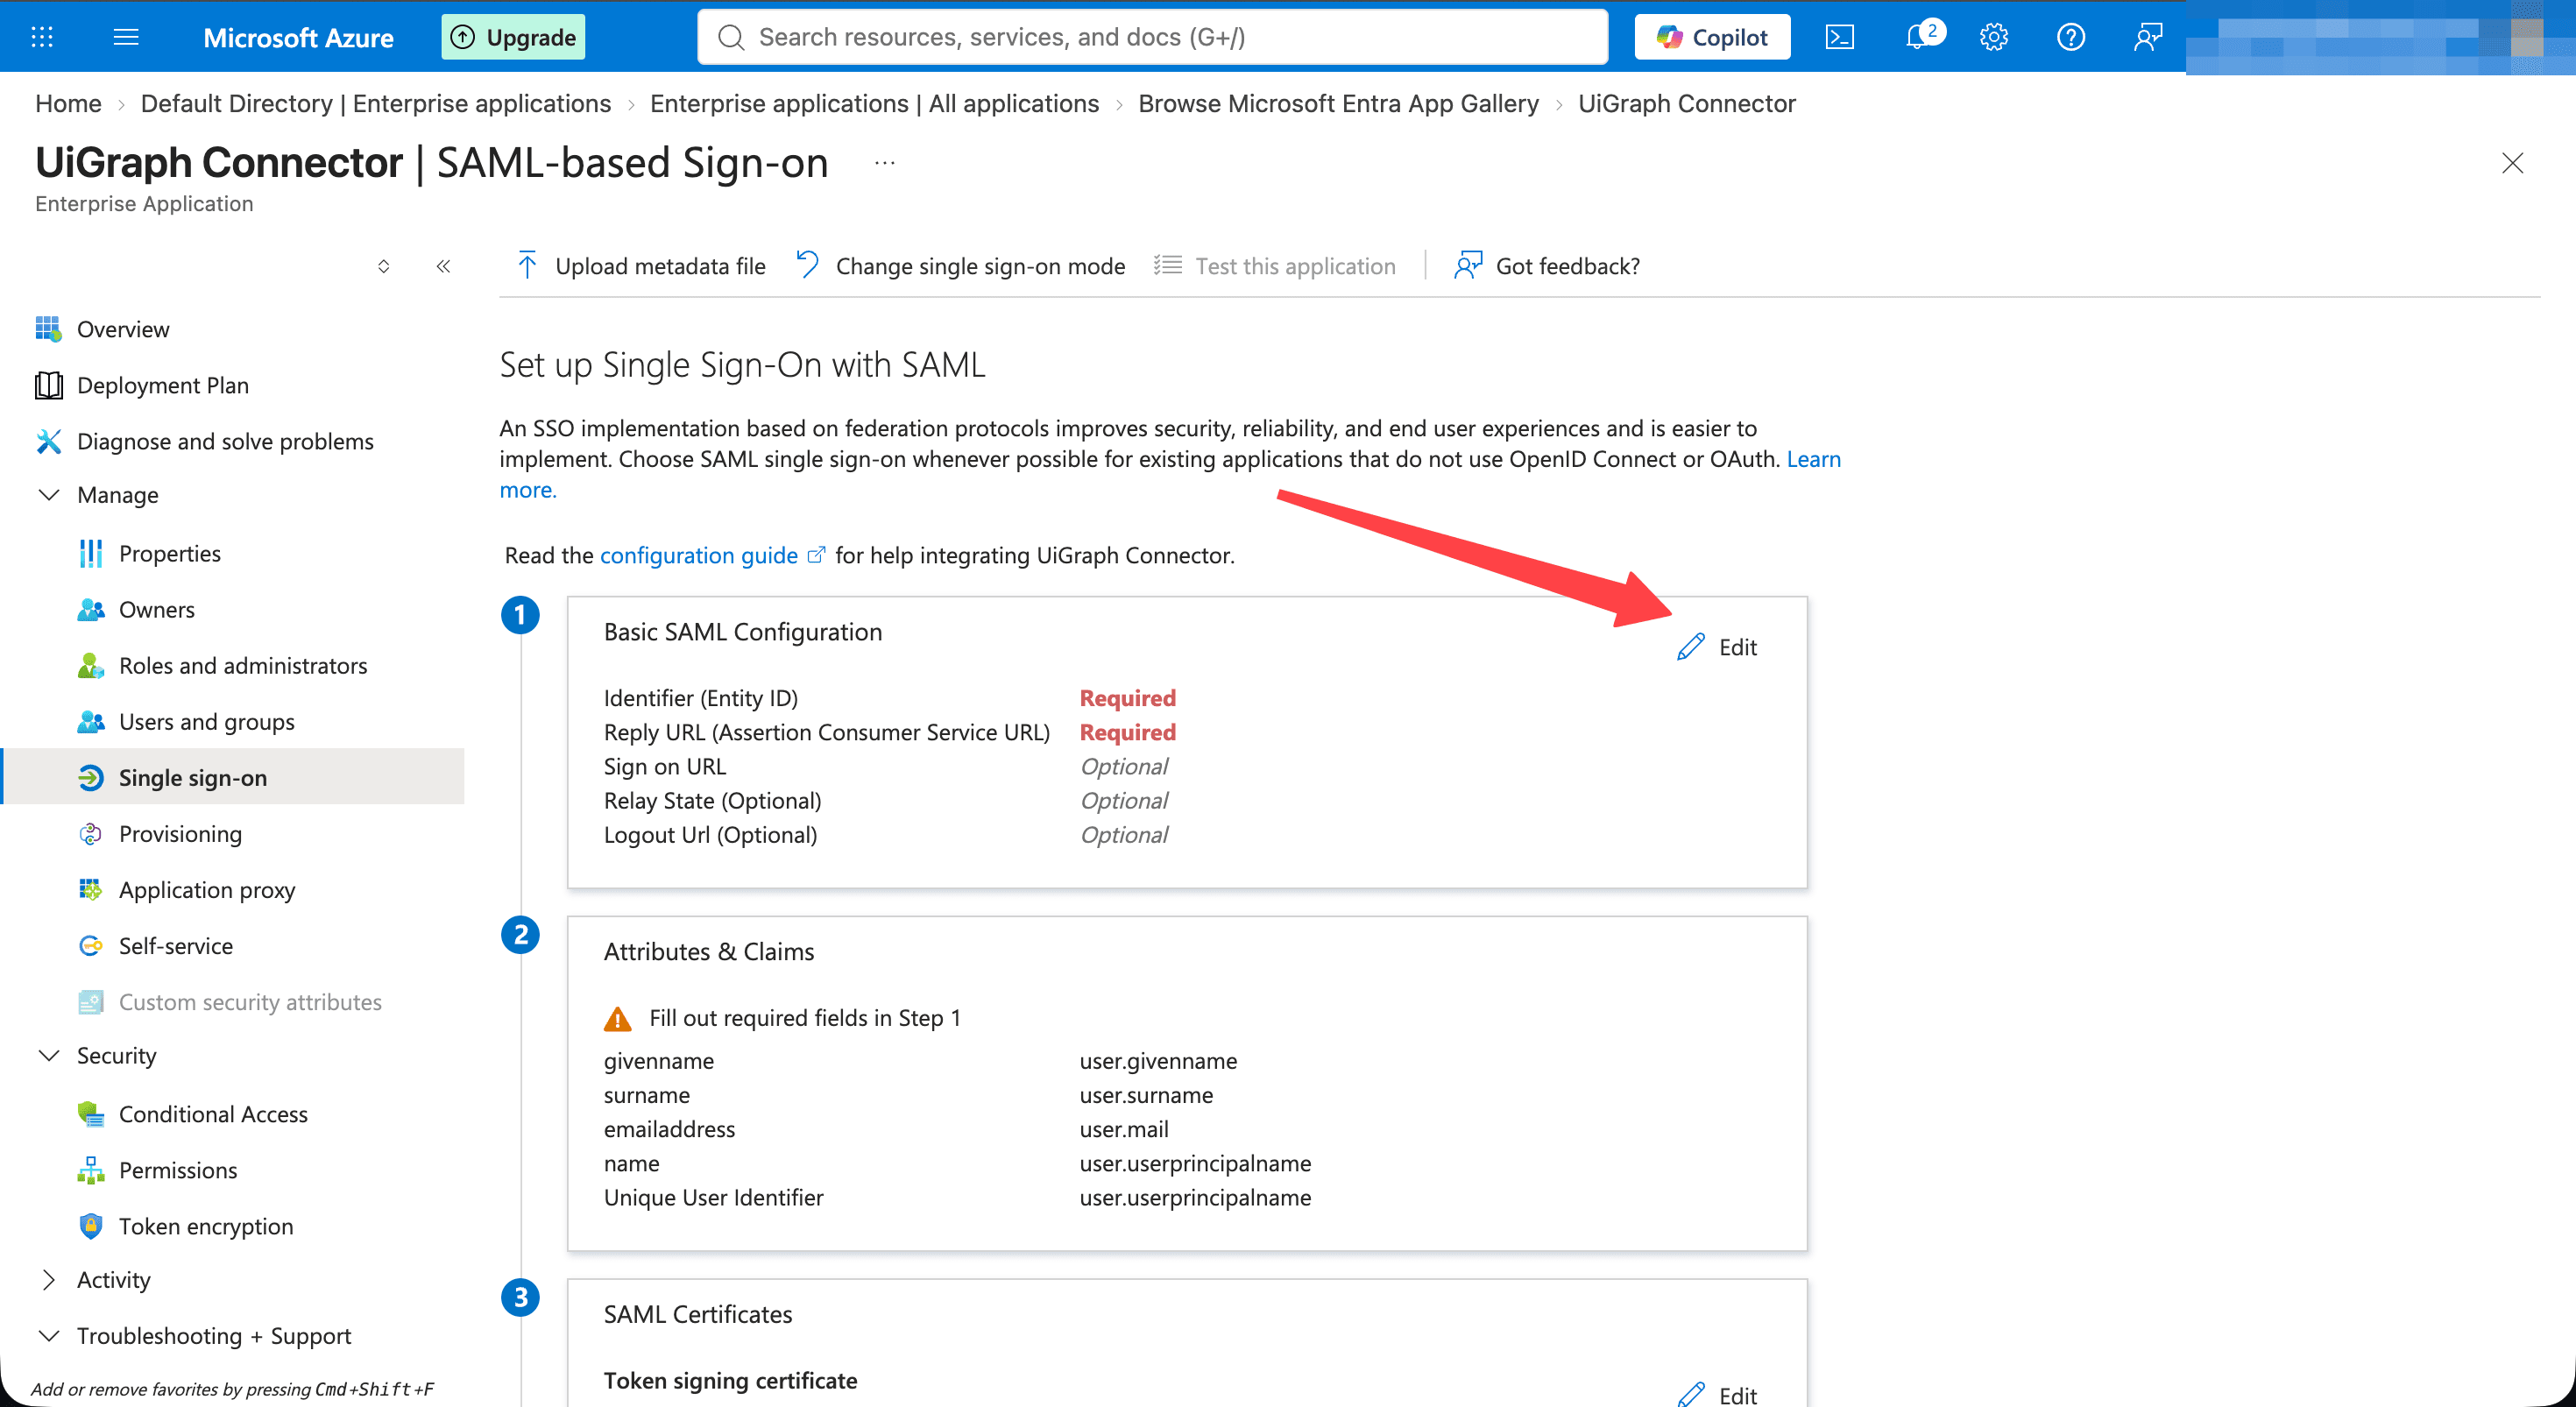
Task: Collapse the Manage section
Action: (x=48, y=495)
